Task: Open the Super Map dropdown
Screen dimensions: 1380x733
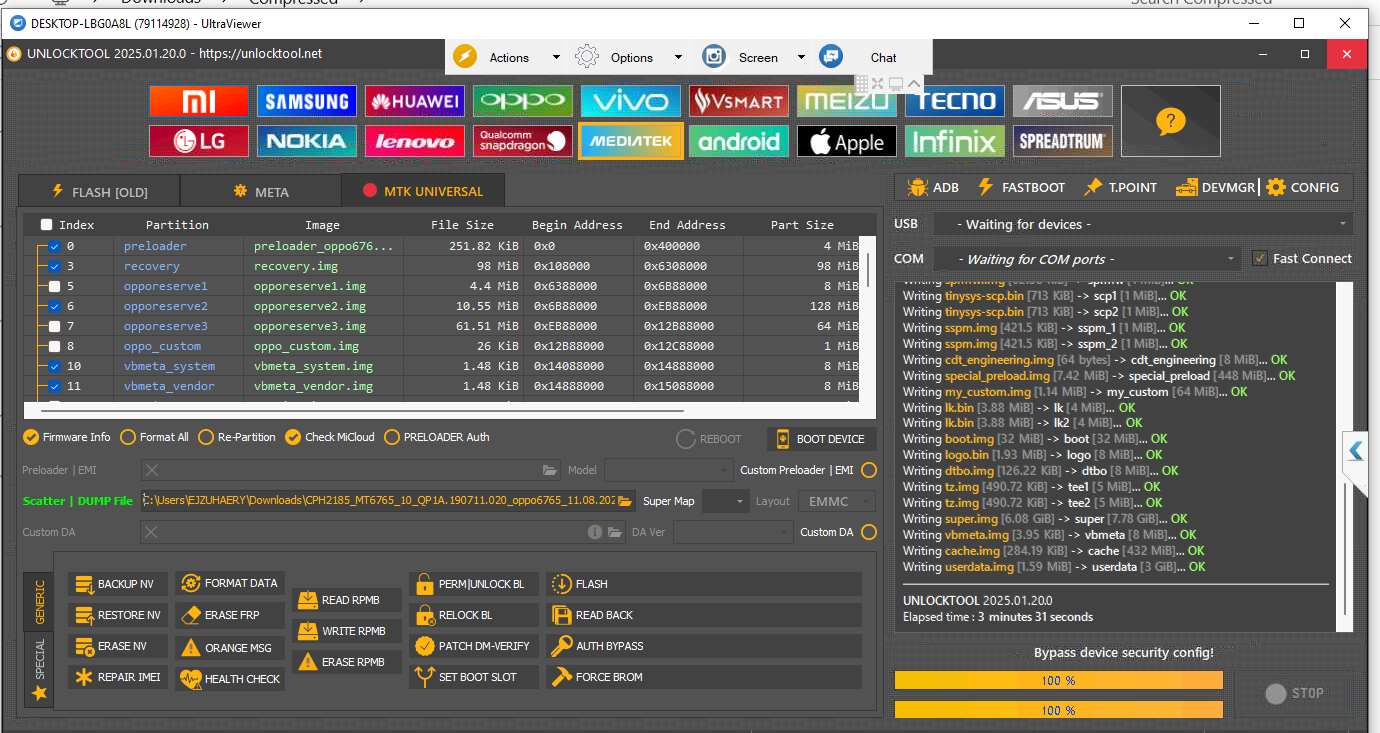Action: tap(725, 501)
